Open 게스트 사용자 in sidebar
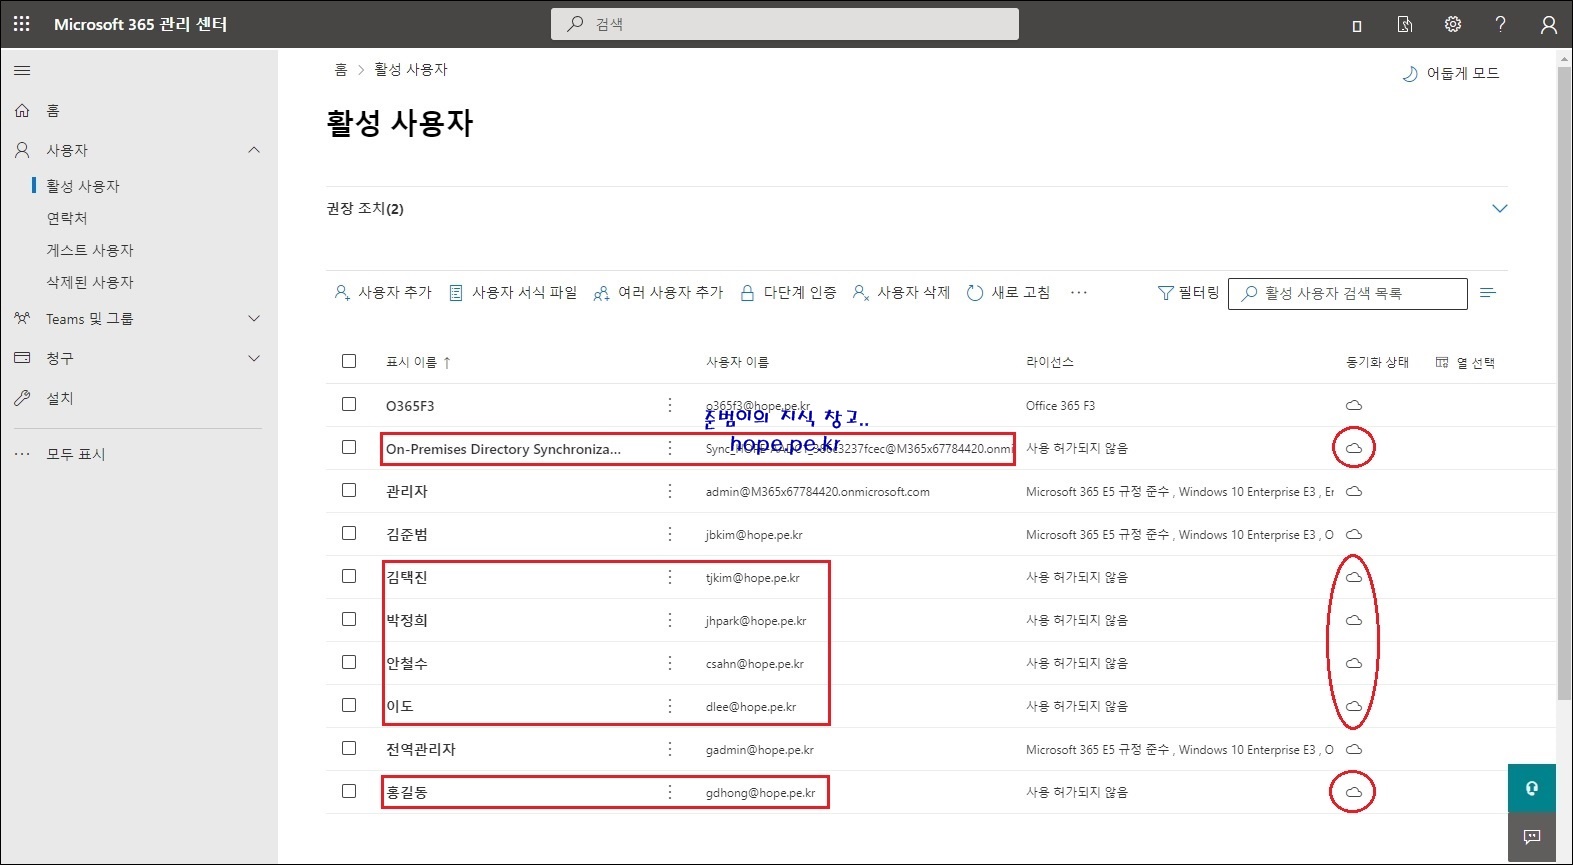This screenshot has width=1573, height=865. coord(90,250)
